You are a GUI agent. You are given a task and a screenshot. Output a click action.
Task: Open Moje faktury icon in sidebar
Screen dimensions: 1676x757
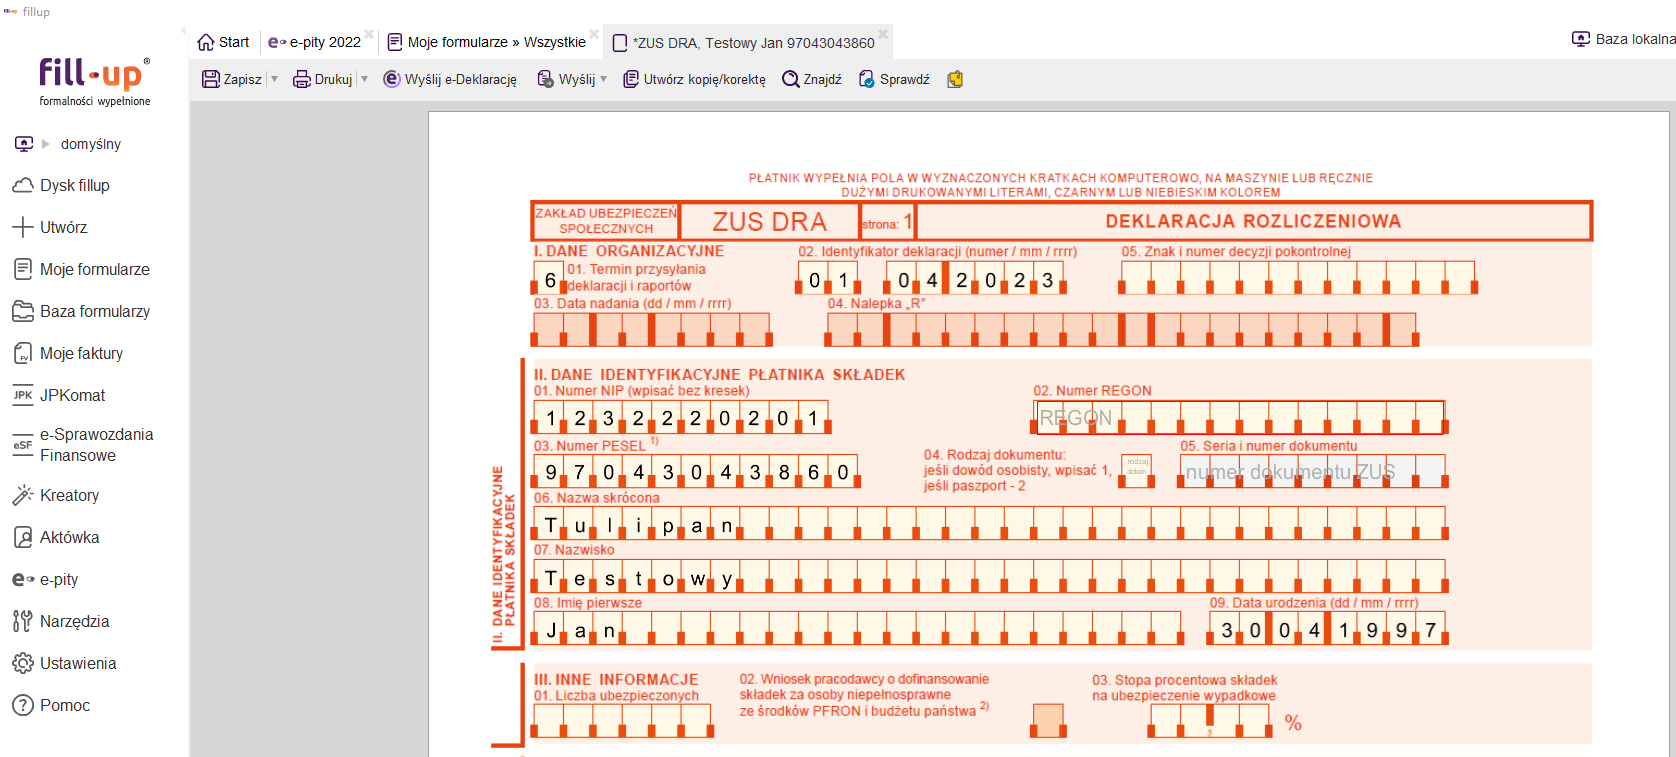(x=23, y=354)
